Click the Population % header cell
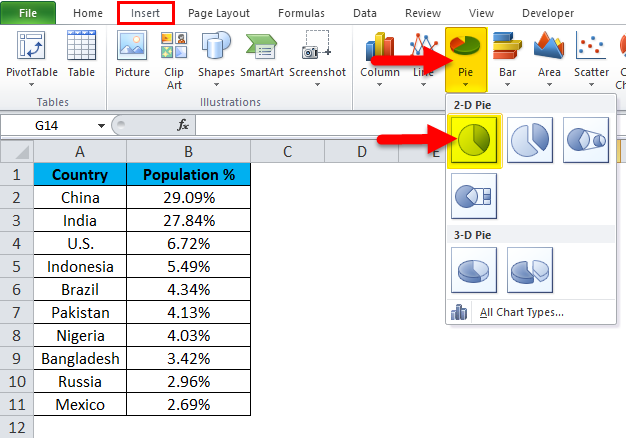The image size is (626, 438). click(x=188, y=174)
